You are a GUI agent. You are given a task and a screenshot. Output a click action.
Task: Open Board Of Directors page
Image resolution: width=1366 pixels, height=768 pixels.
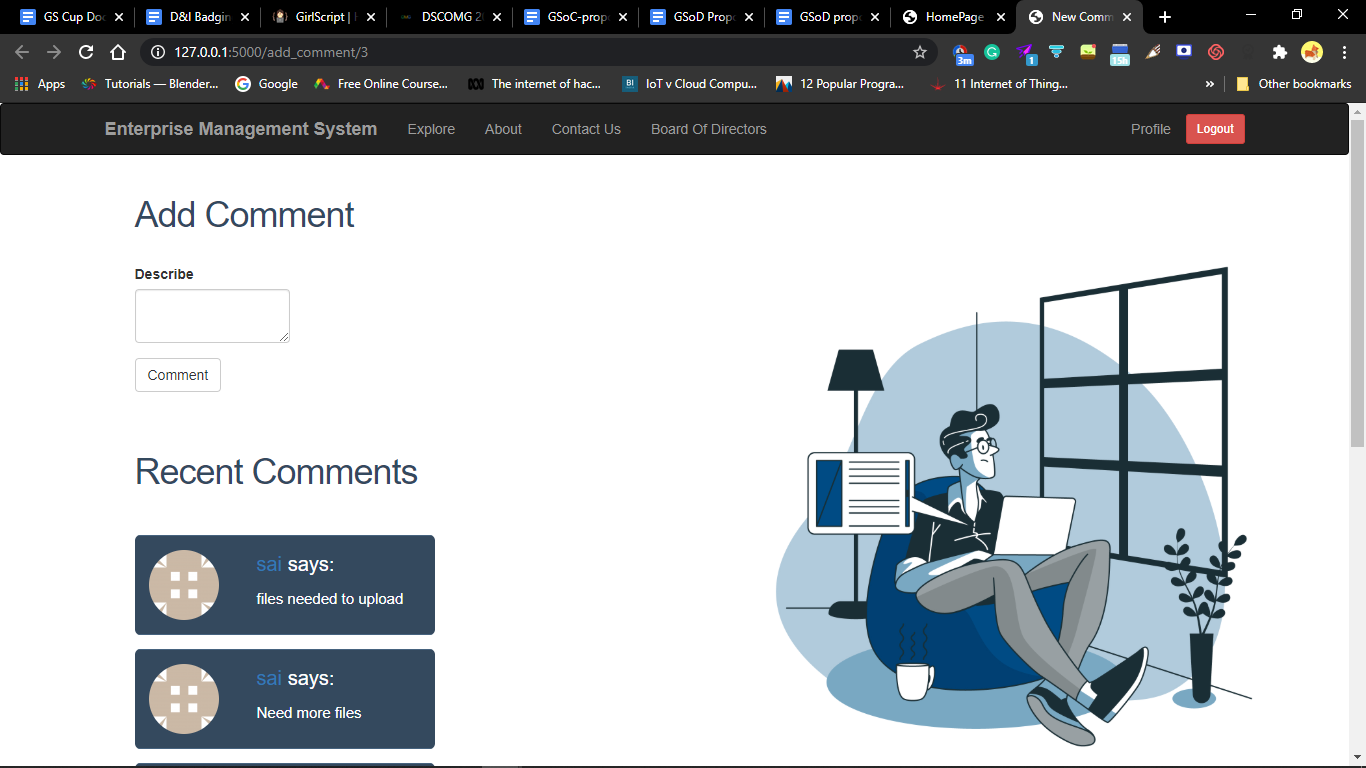(x=709, y=129)
